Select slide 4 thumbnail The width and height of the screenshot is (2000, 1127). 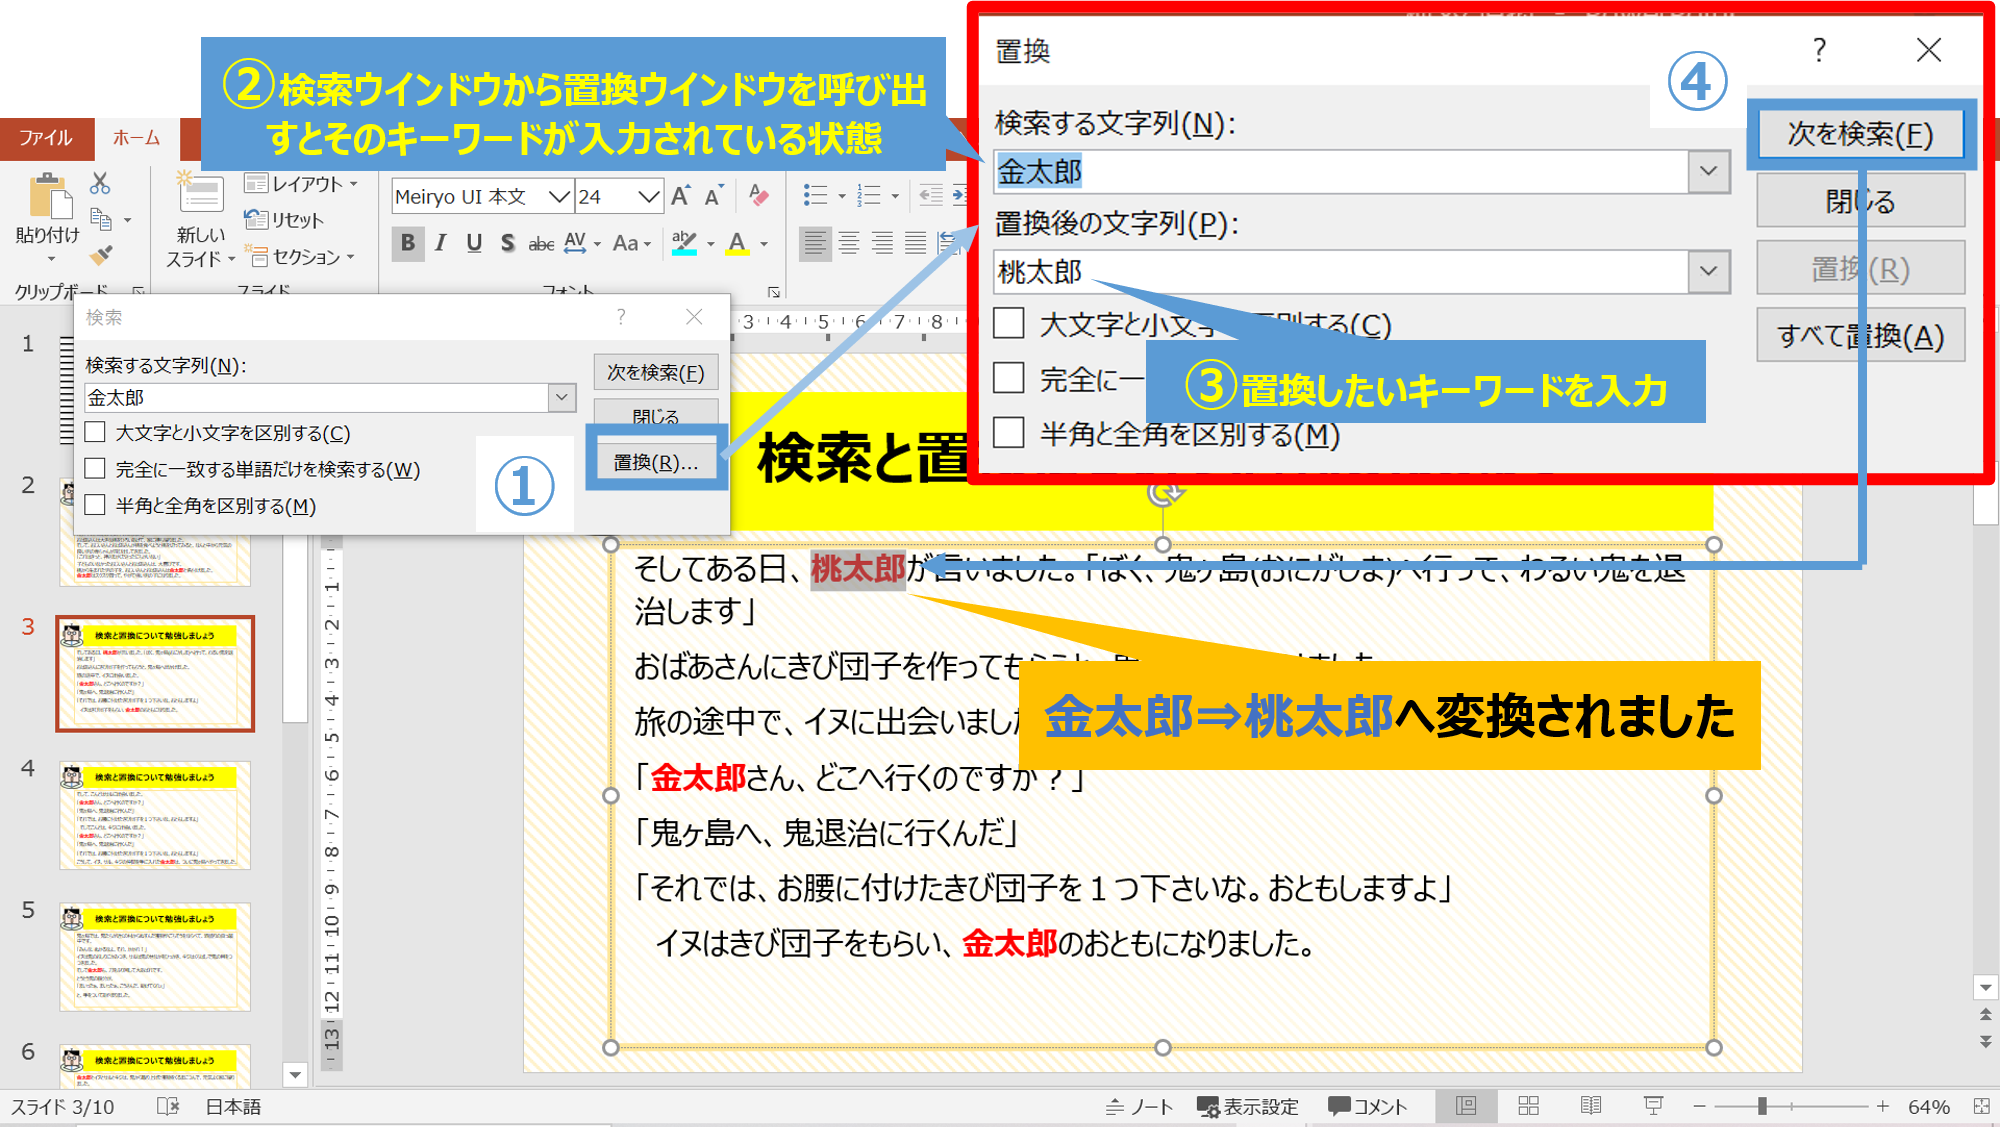(x=155, y=815)
